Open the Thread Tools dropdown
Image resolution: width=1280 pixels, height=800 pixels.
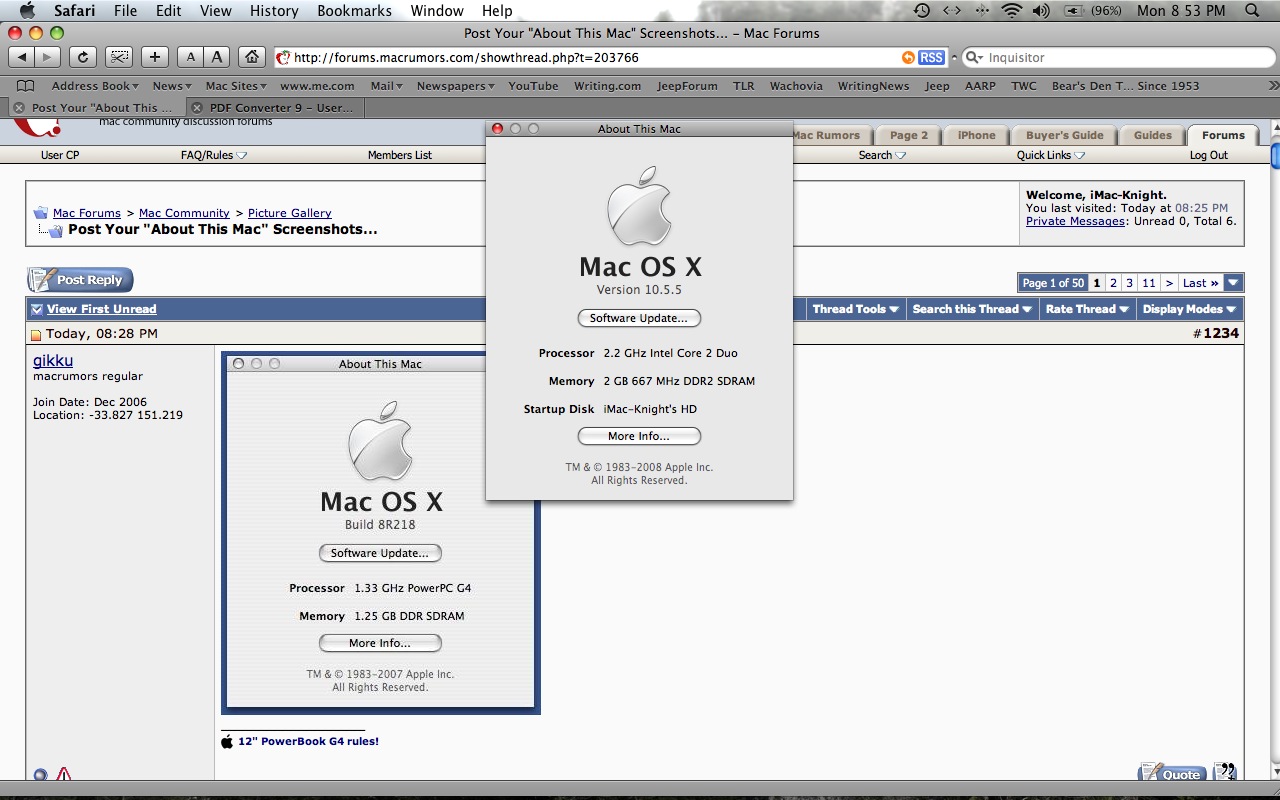(855, 309)
